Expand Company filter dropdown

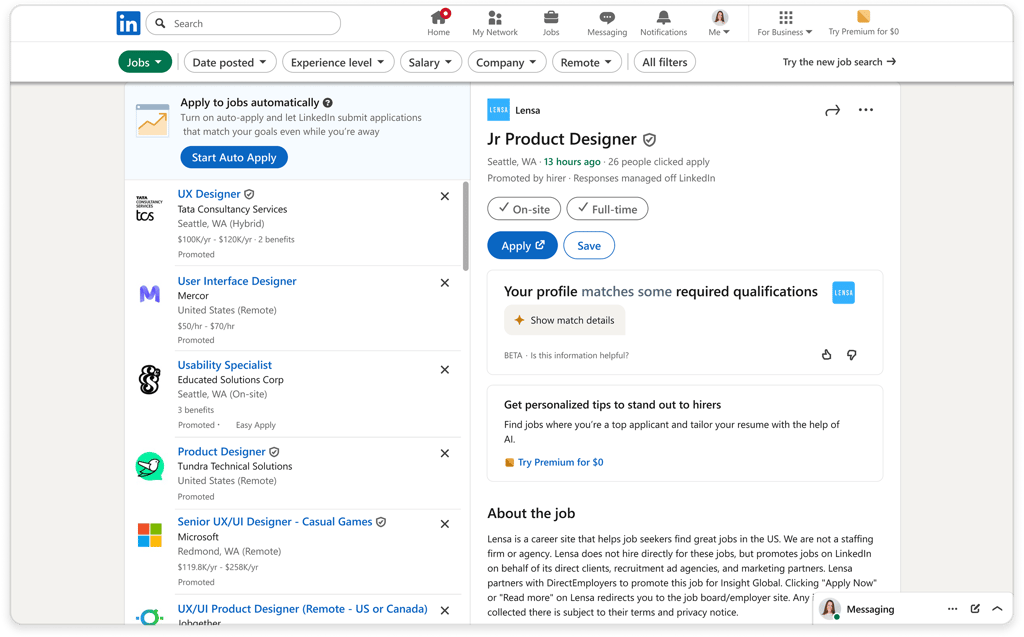pos(507,62)
